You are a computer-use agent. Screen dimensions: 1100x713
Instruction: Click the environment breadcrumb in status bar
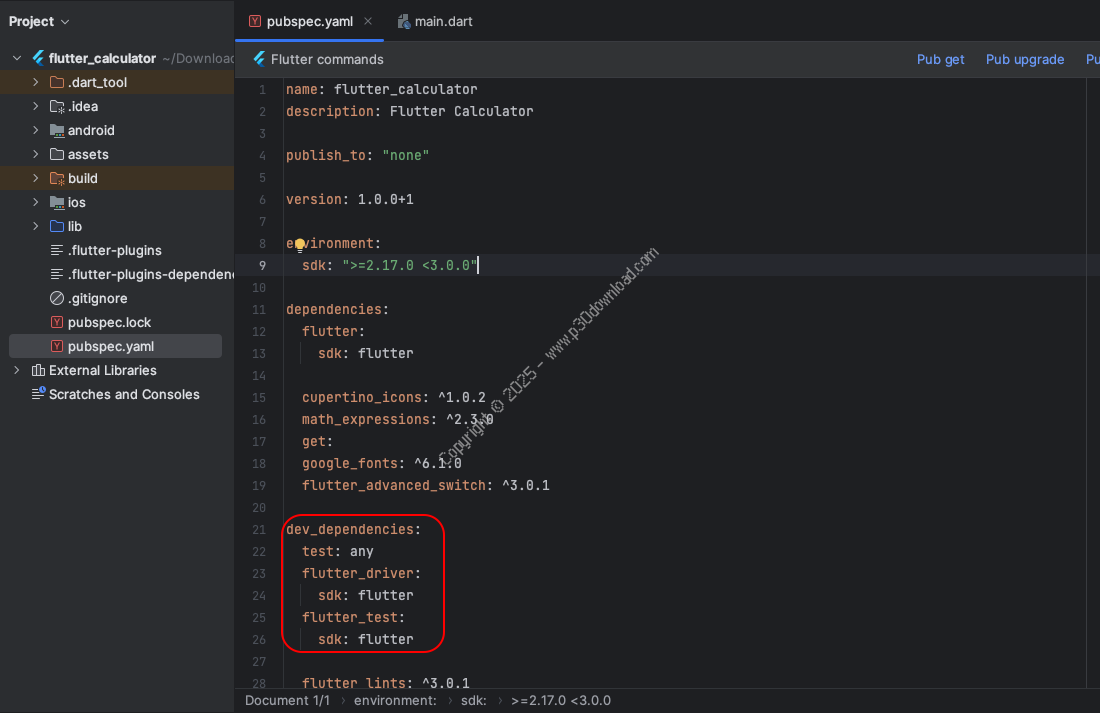395,701
